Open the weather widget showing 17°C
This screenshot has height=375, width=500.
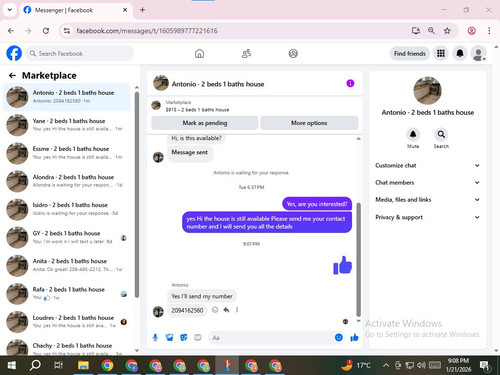point(356,365)
